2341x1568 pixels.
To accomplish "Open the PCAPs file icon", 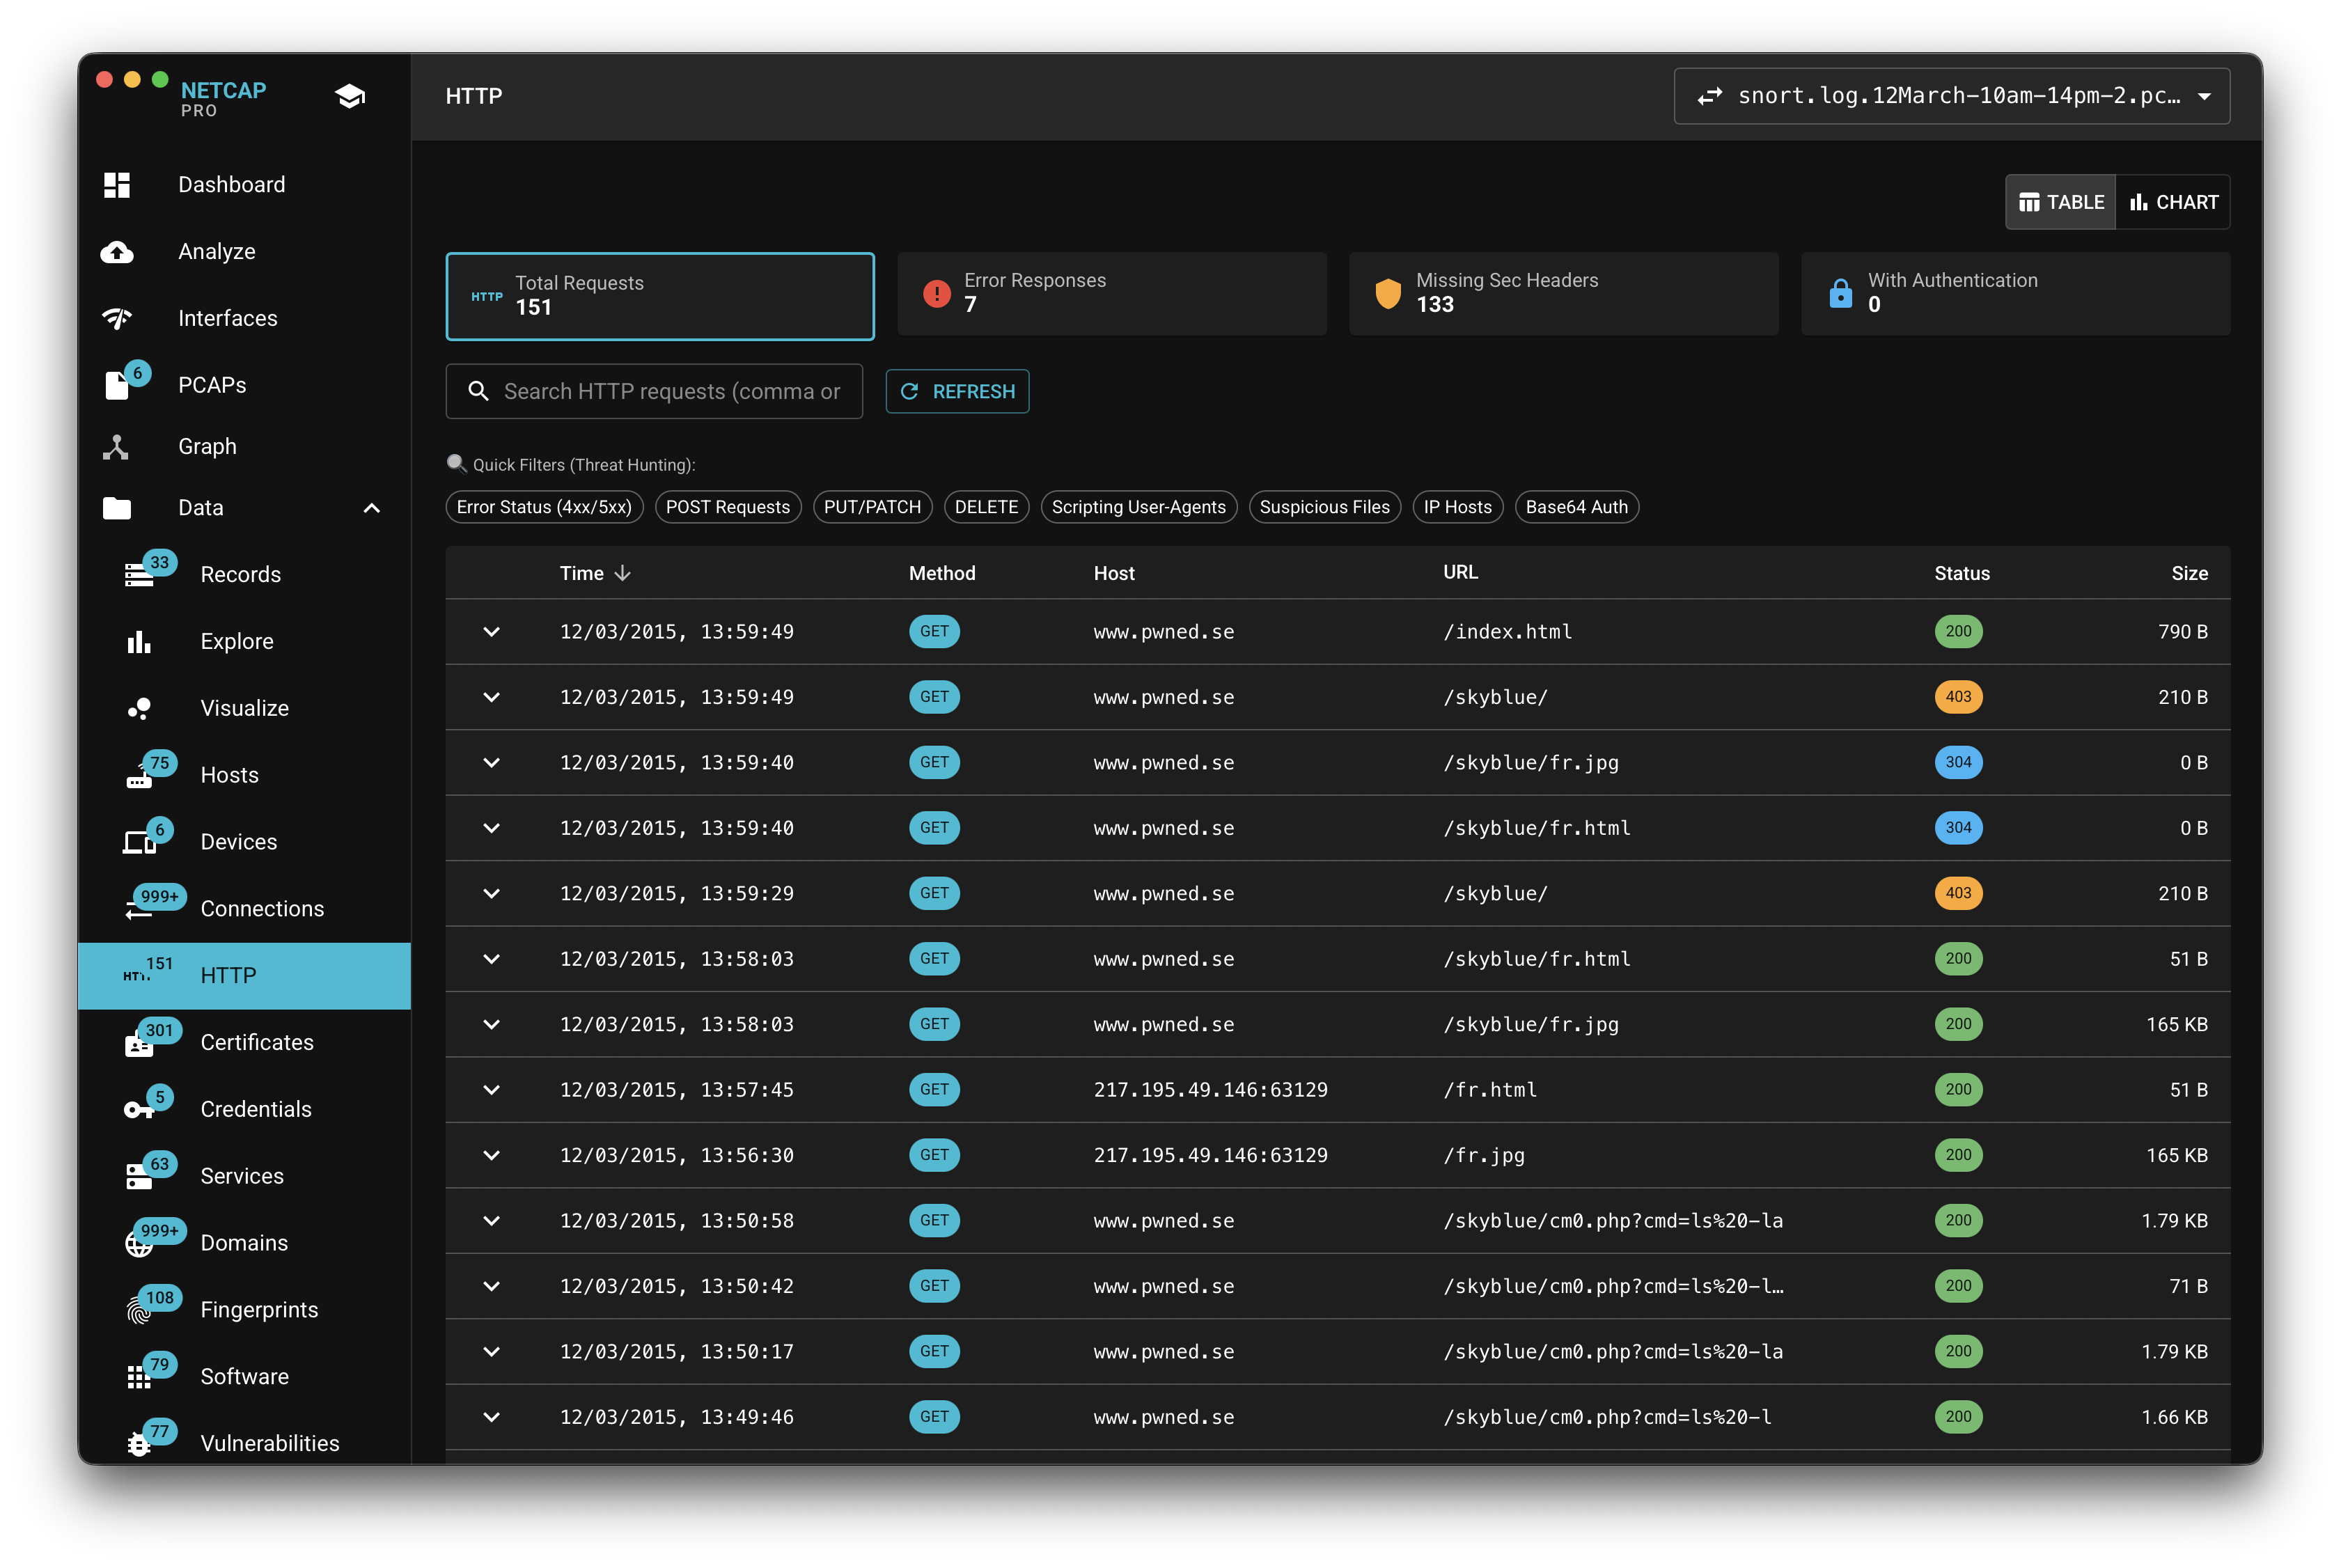I will [117, 385].
